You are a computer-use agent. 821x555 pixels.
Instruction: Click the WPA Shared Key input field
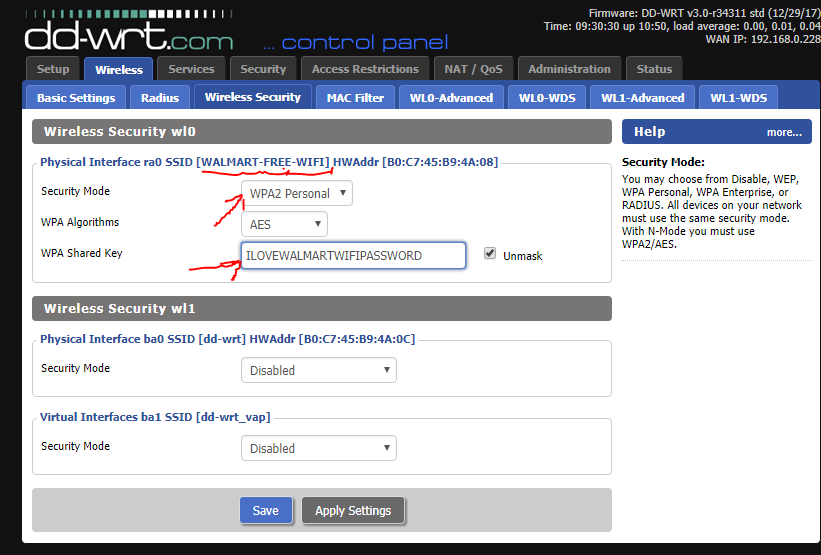pos(353,256)
